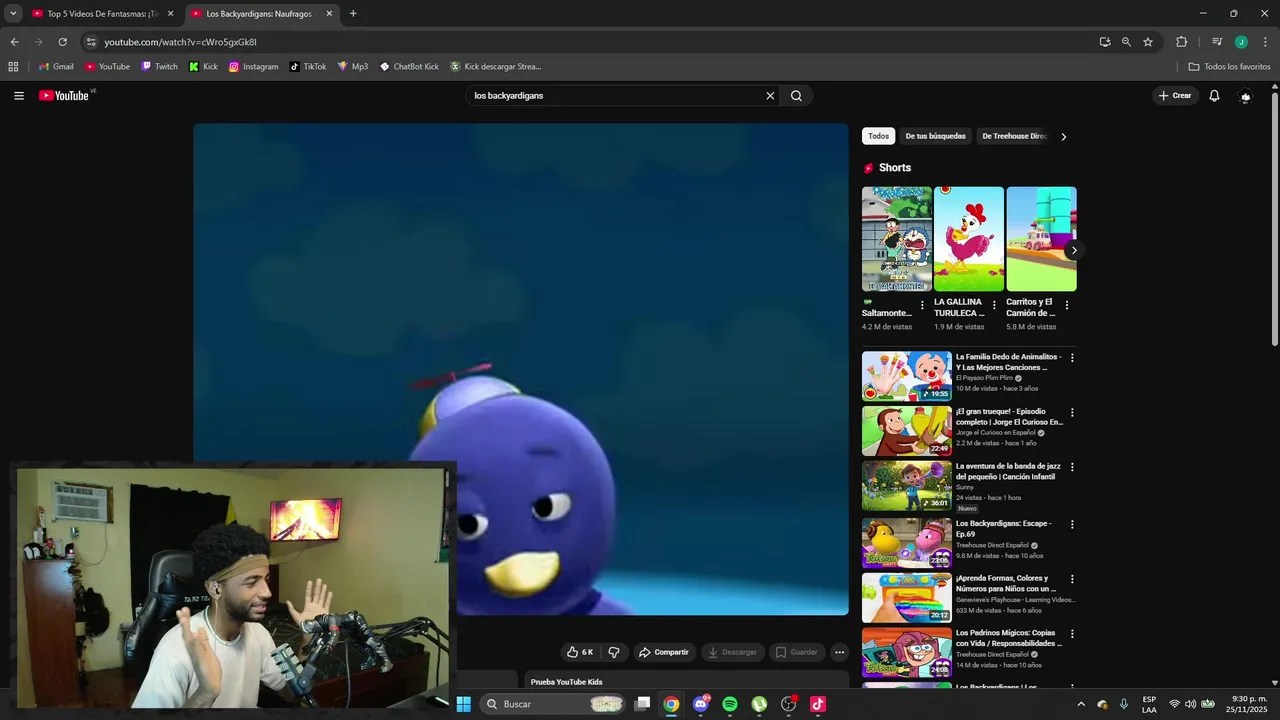Image resolution: width=1280 pixels, height=720 pixels.
Task: Open options menu for Carritos short
Action: point(1067,305)
